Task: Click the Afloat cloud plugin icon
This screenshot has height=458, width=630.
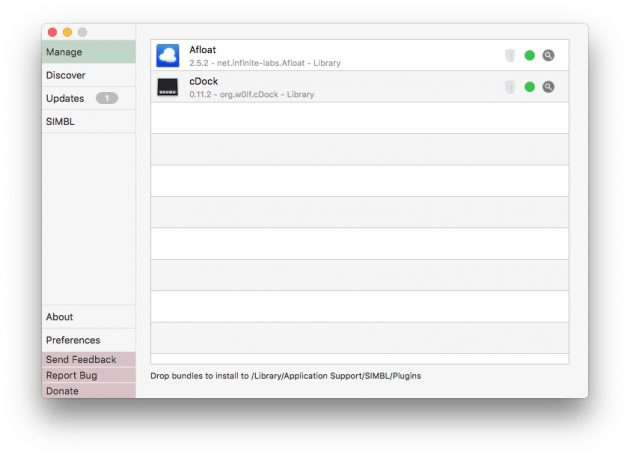Action: coord(168,55)
